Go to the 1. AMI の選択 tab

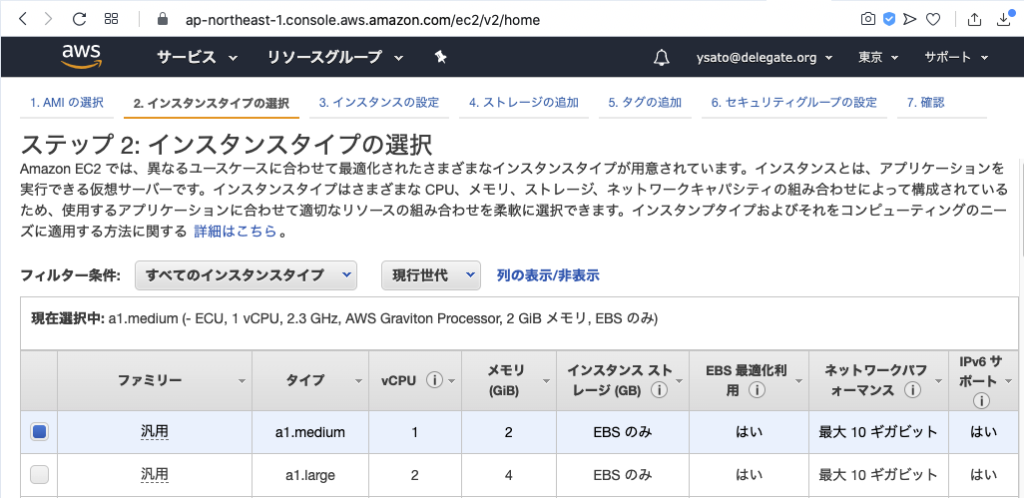tap(66, 103)
